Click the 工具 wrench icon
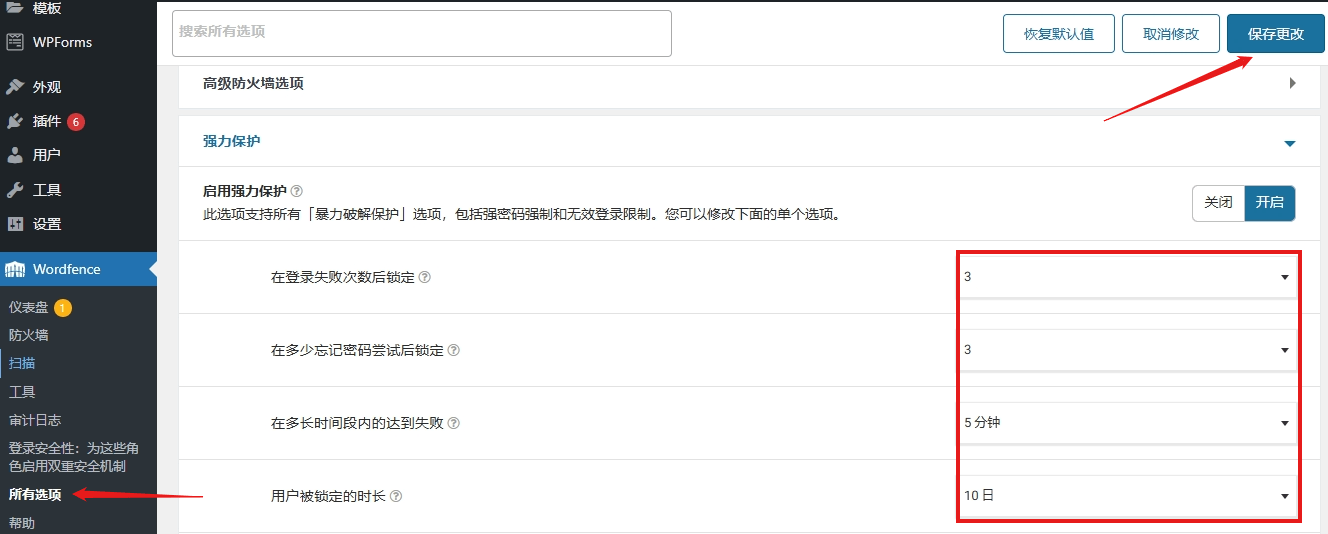The width and height of the screenshot is (1328, 534). [15, 190]
